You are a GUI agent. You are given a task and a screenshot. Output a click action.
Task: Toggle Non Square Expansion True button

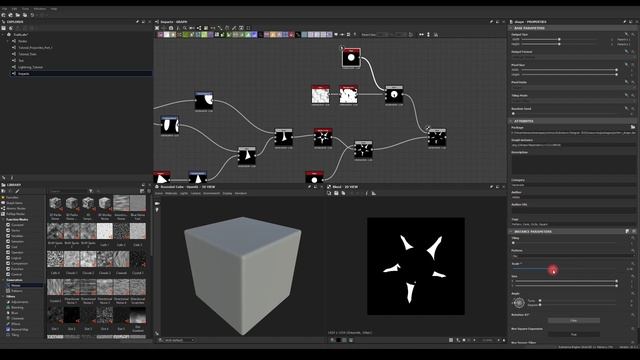573,334
